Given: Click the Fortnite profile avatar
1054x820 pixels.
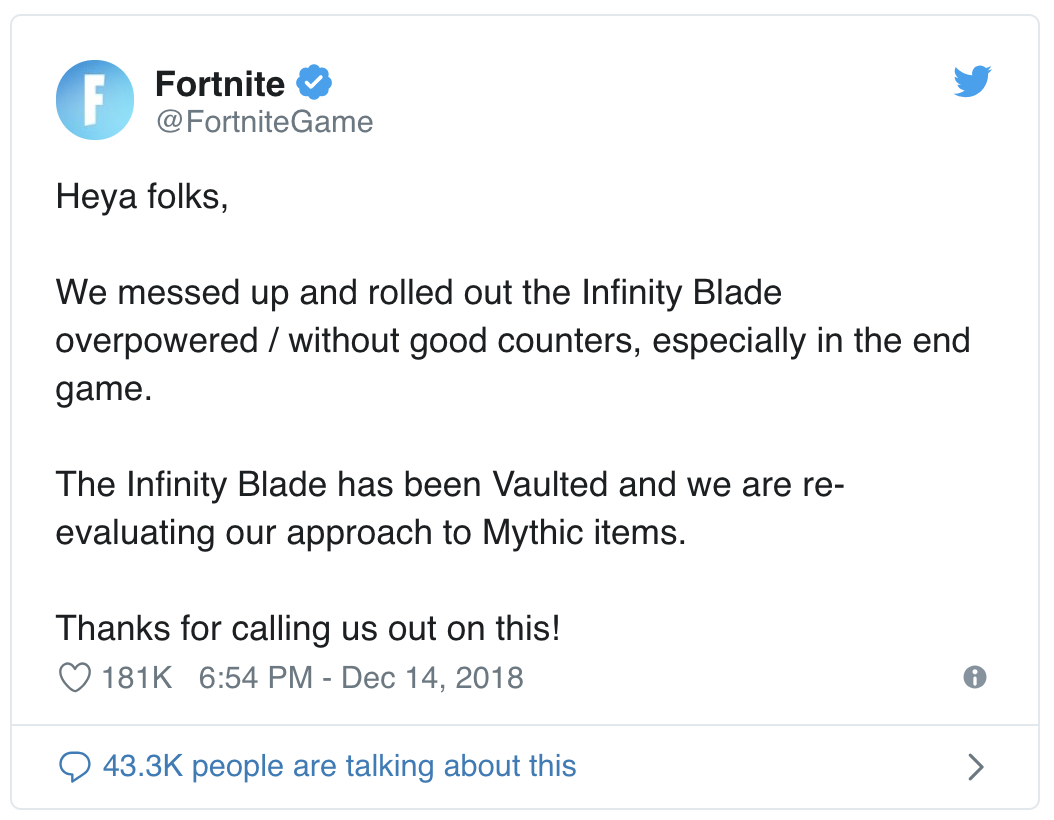Looking at the screenshot, I should (x=95, y=99).
